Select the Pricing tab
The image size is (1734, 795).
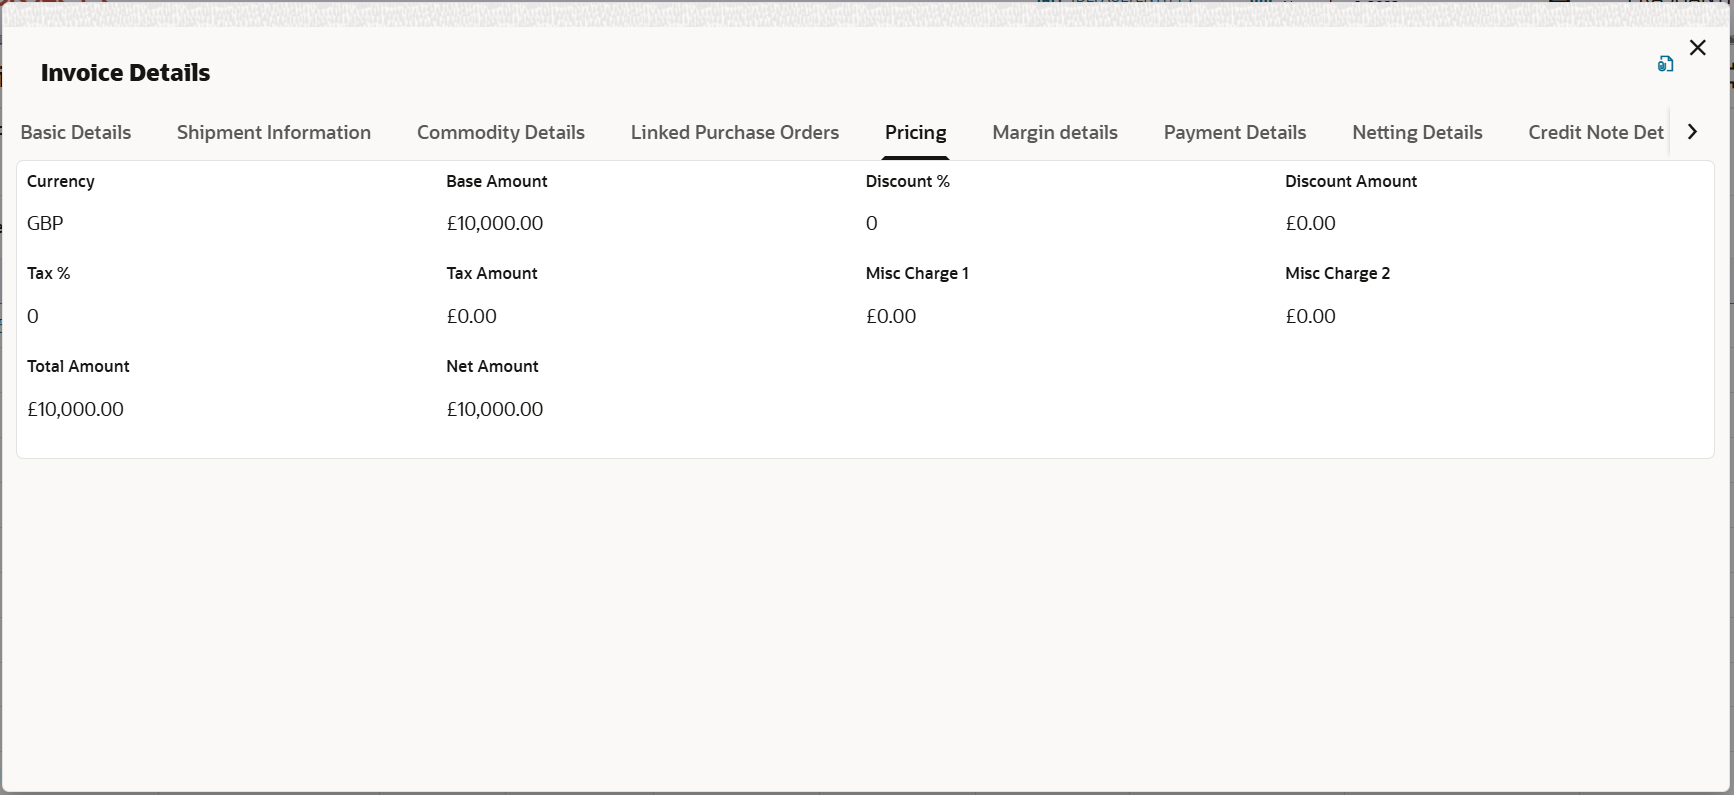coord(916,133)
